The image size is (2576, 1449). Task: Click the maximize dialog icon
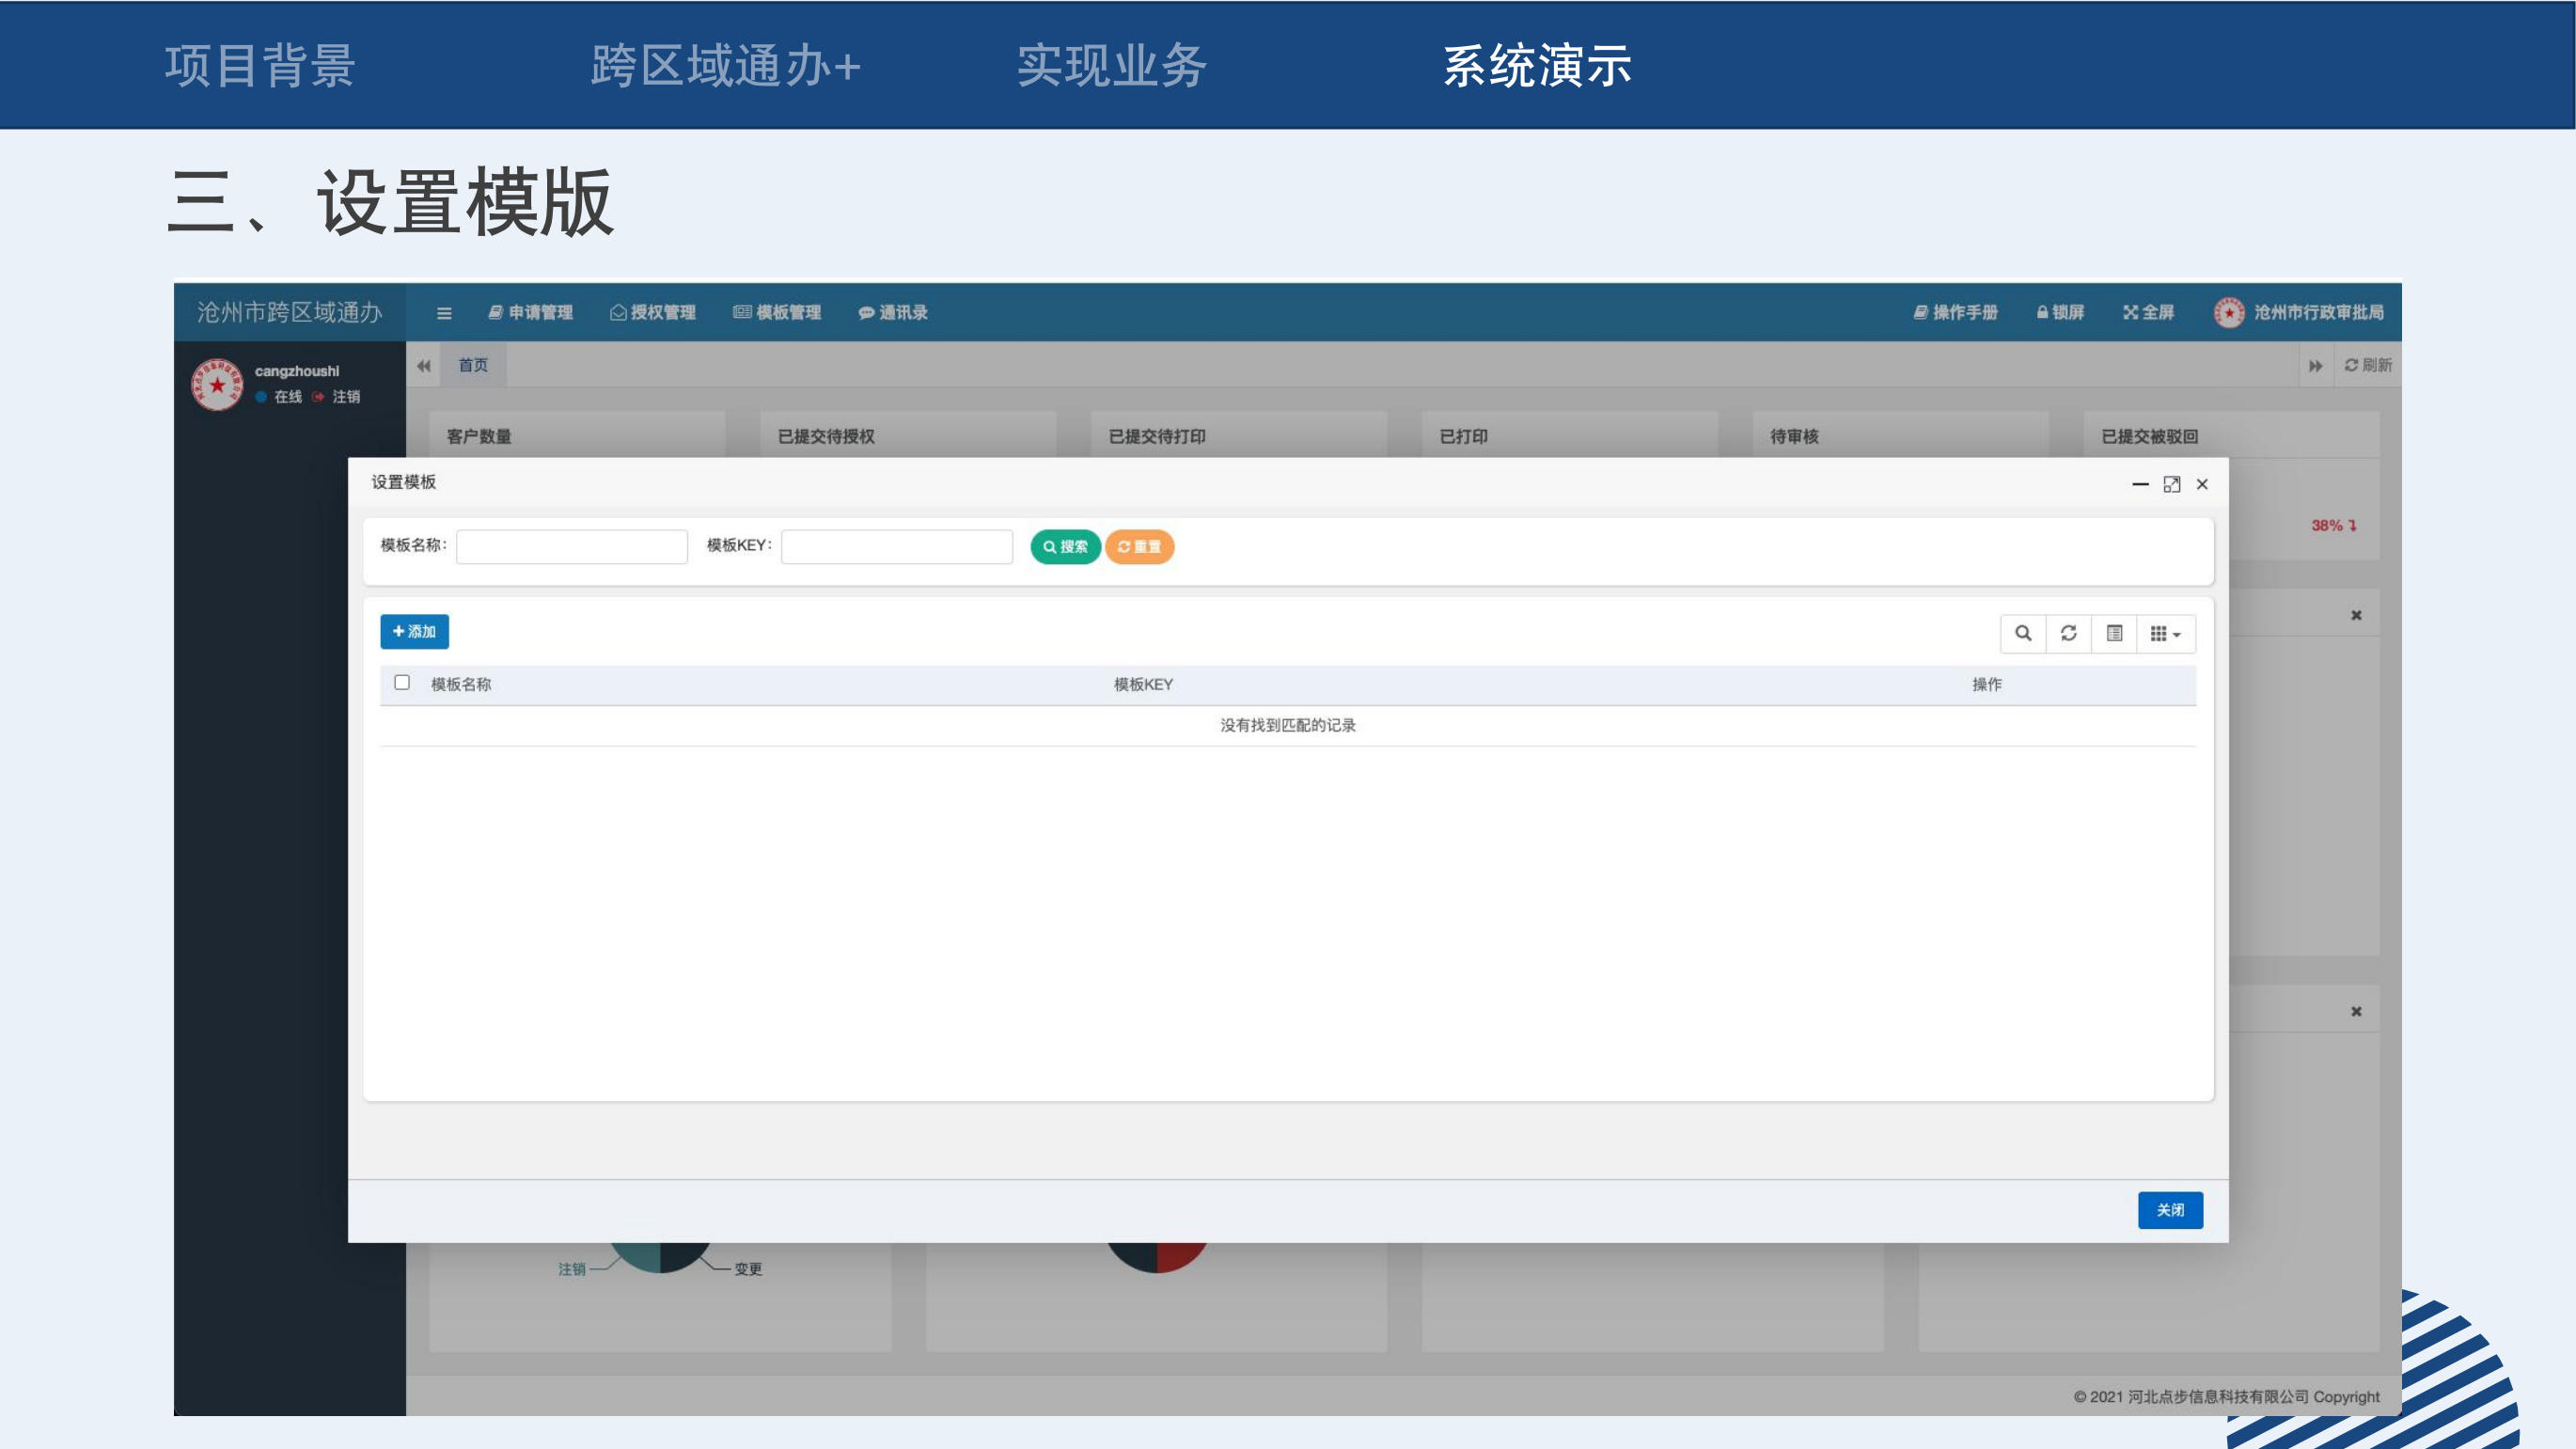click(2171, 484)
